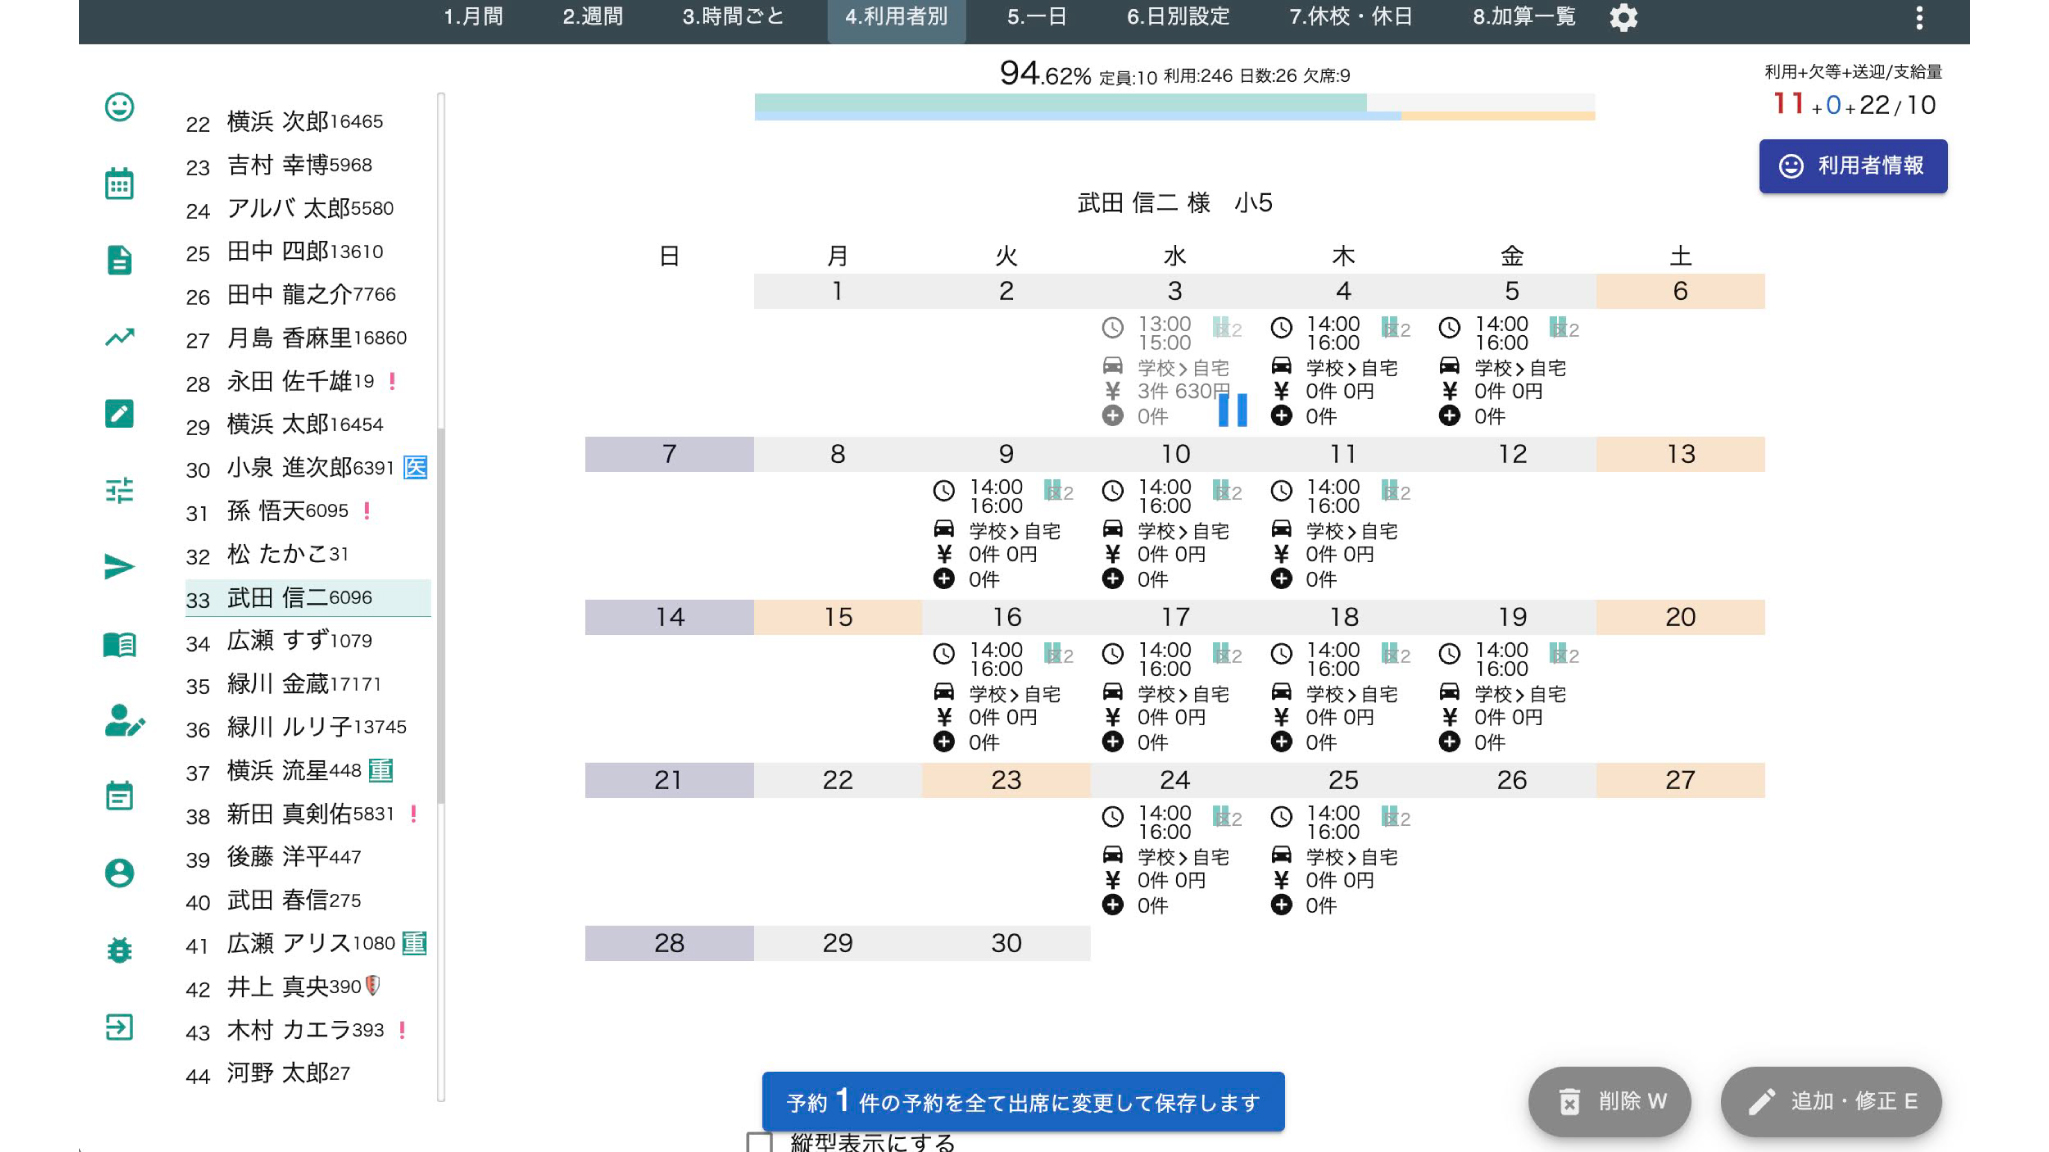Click the logout exit sidebar icon
Image resolution: width=2049 pixels, height=1152 pixels.
click(119, 1027)
